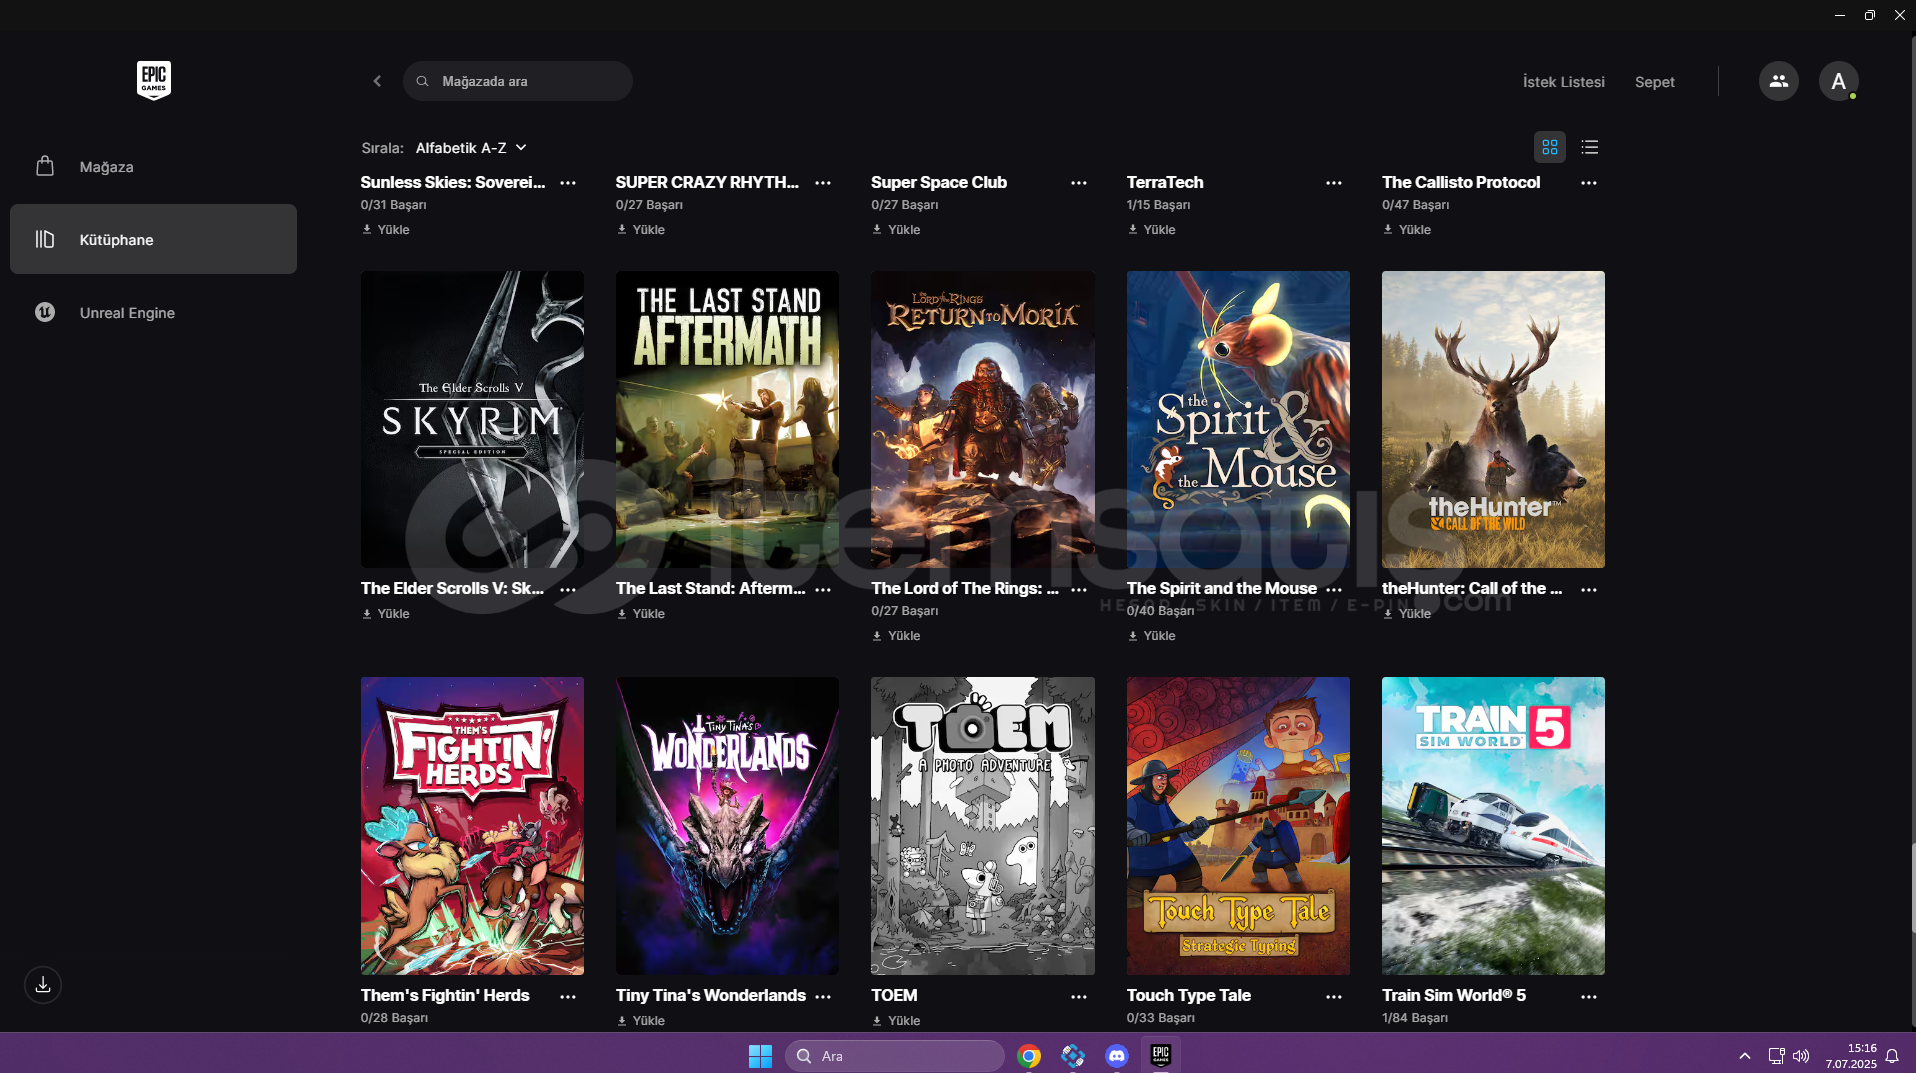This screenshot has height=1073, width=1916.
Task: Open Discord from the taskbar
Action: pyautogui.click(x=1117, y=1055)
